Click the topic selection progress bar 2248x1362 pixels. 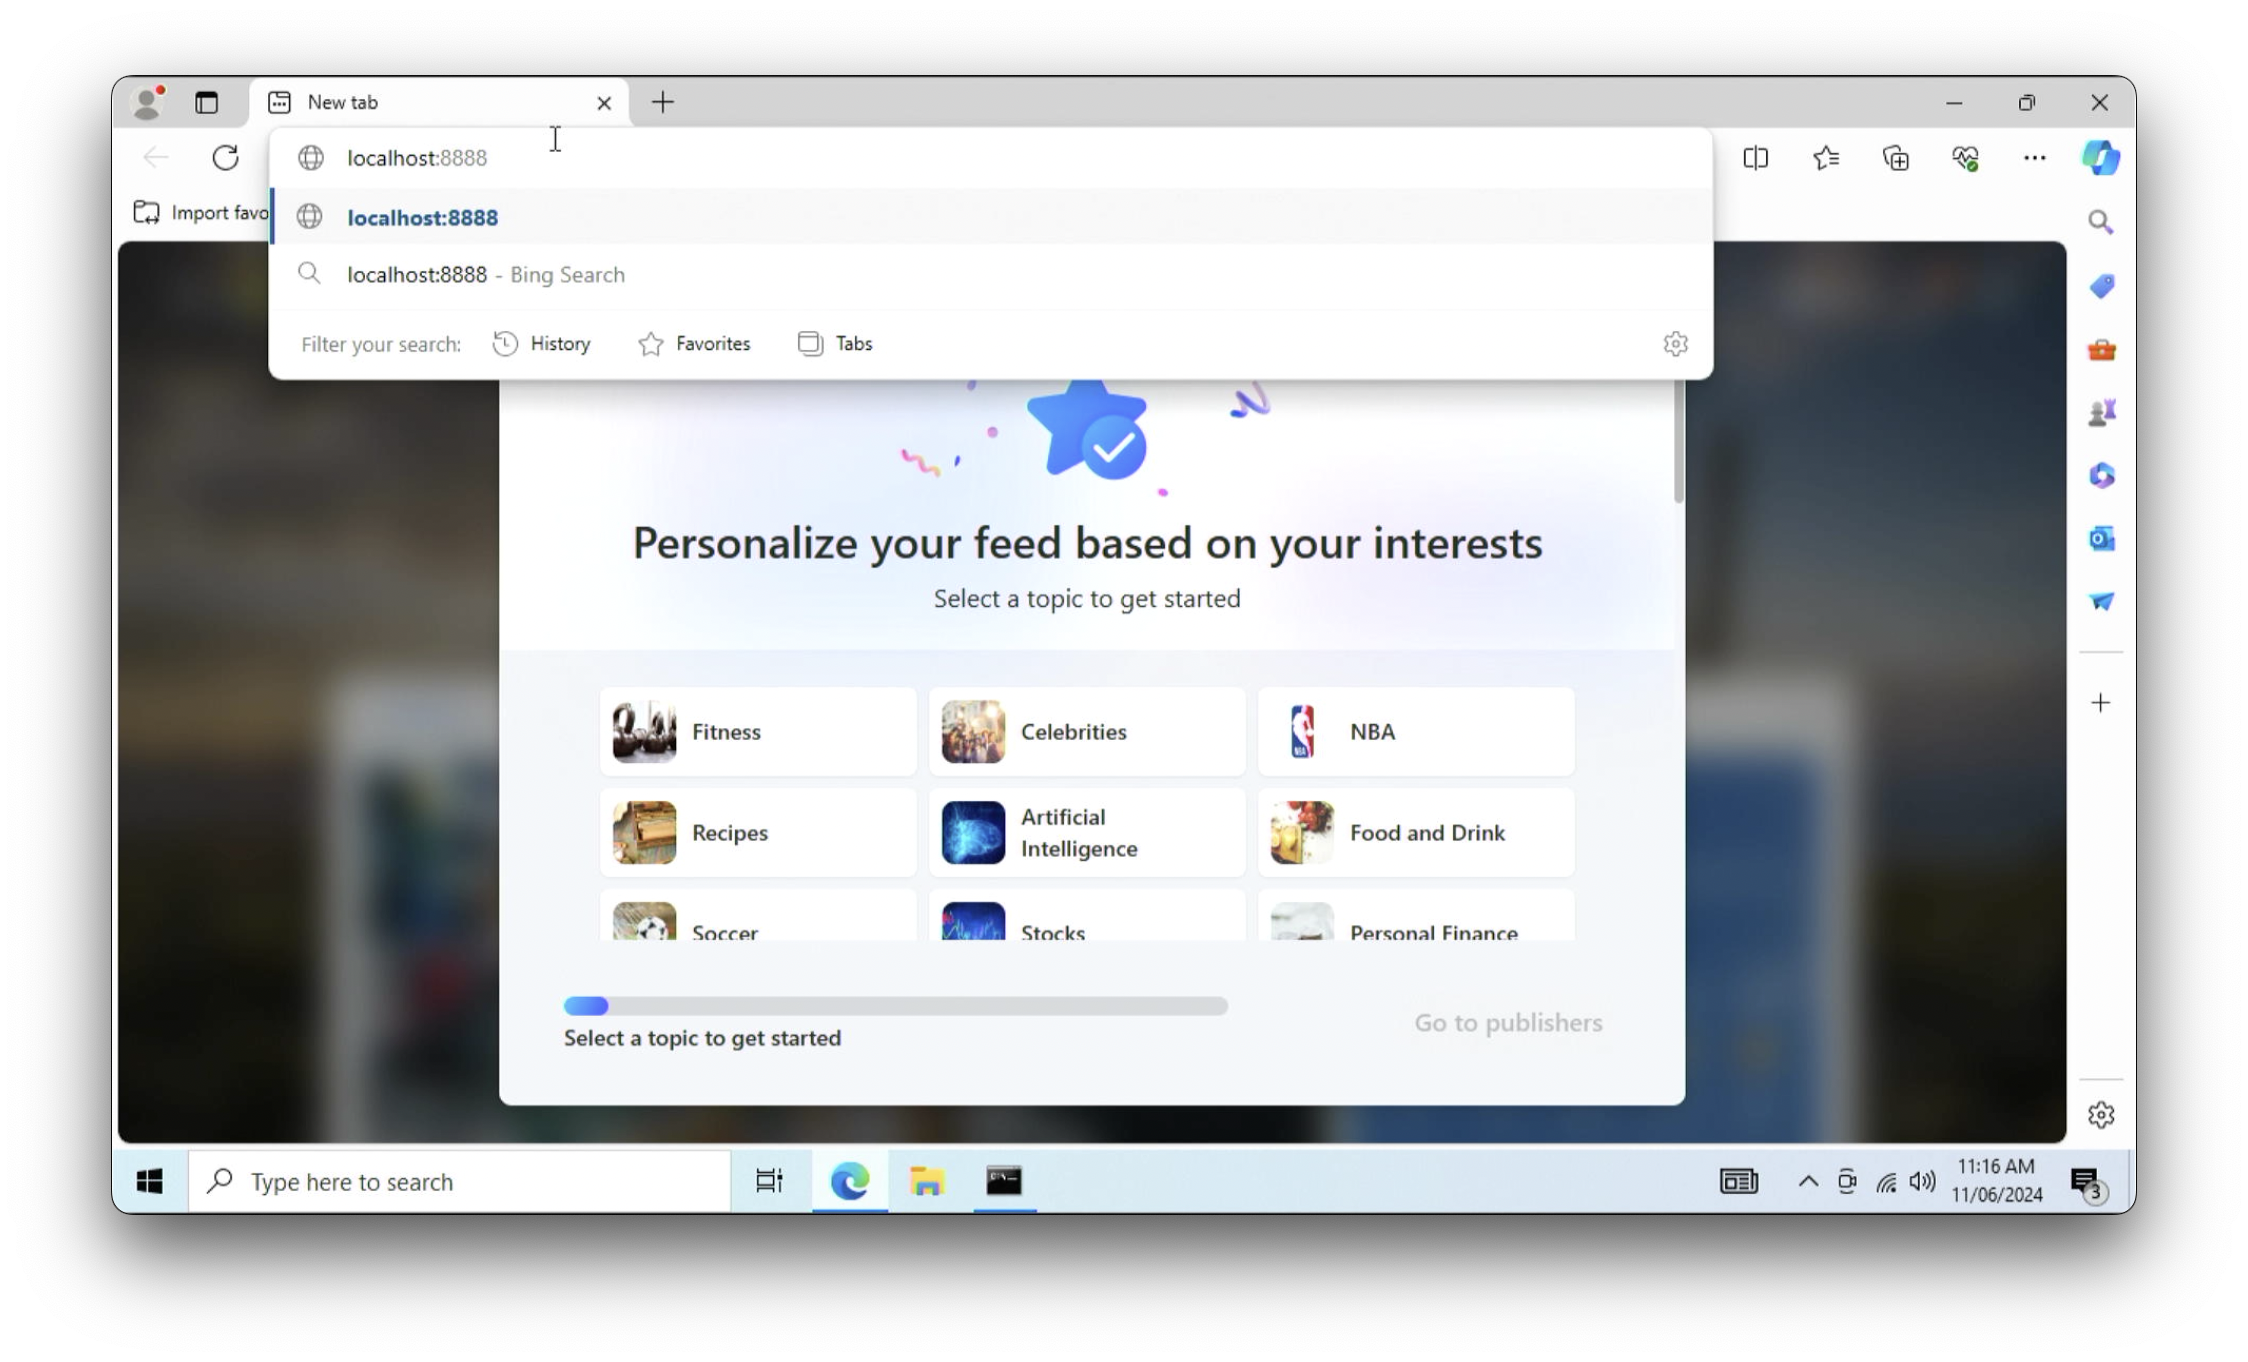895,1006
